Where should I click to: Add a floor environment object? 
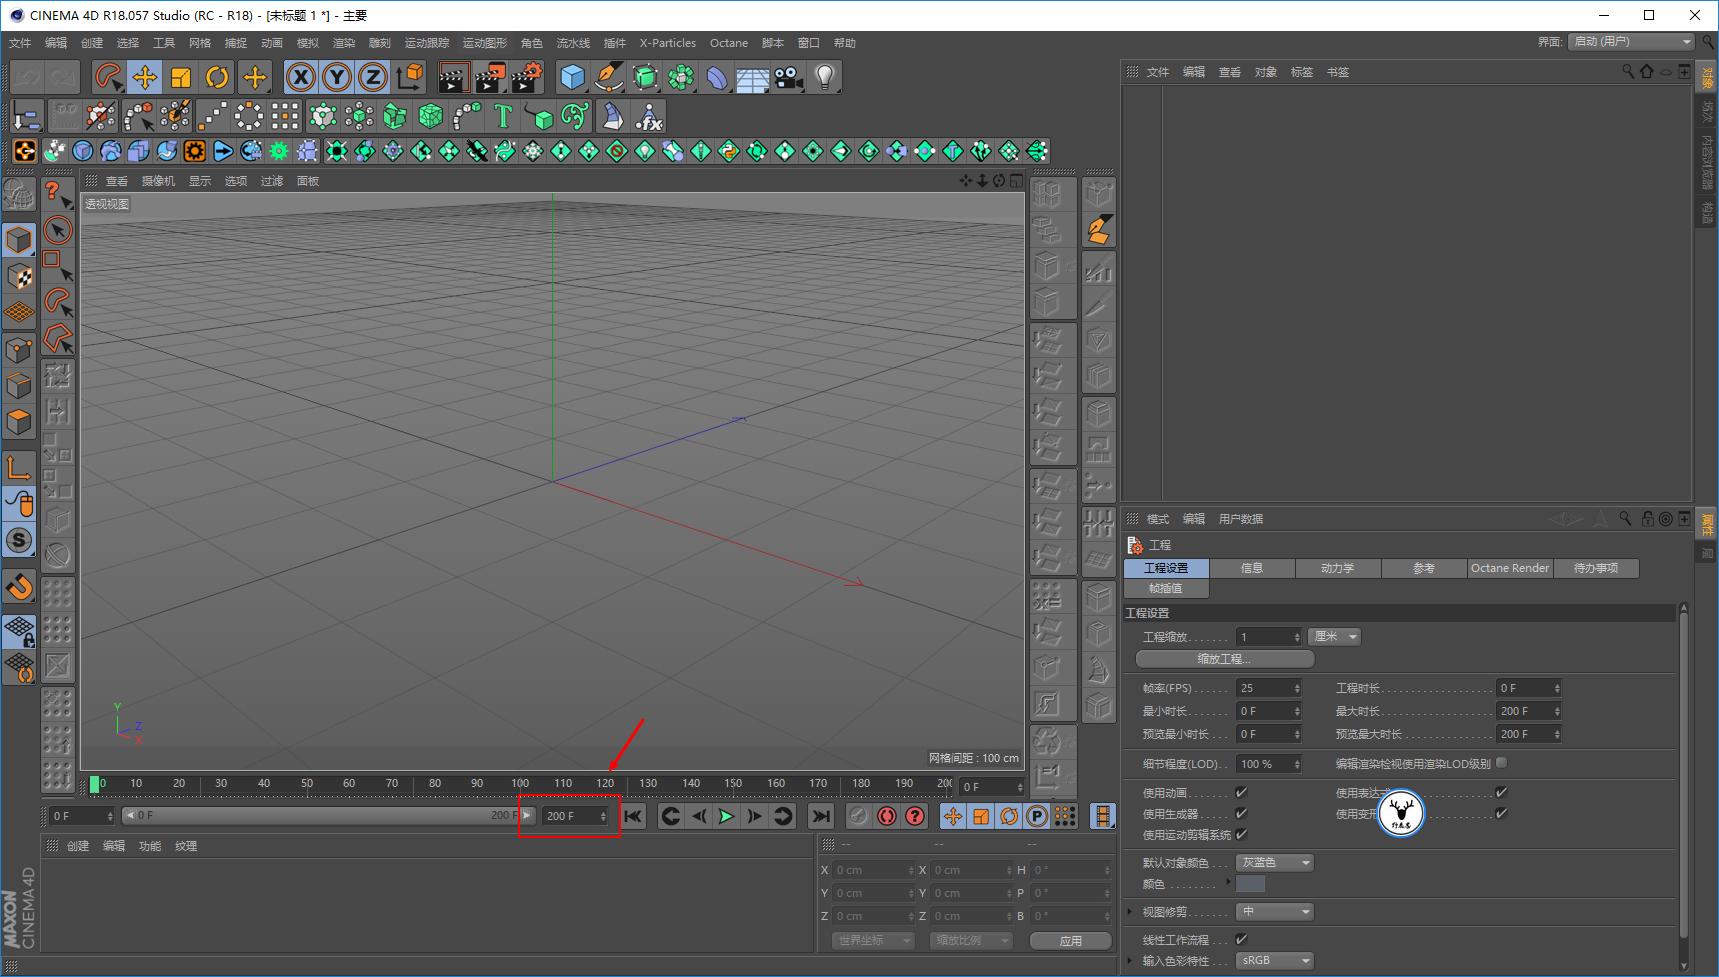coord(753,77)
